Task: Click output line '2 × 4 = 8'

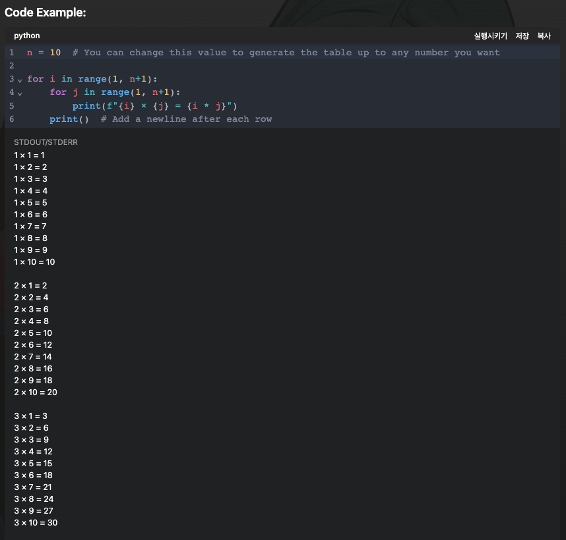Action: tap(31, 321)
